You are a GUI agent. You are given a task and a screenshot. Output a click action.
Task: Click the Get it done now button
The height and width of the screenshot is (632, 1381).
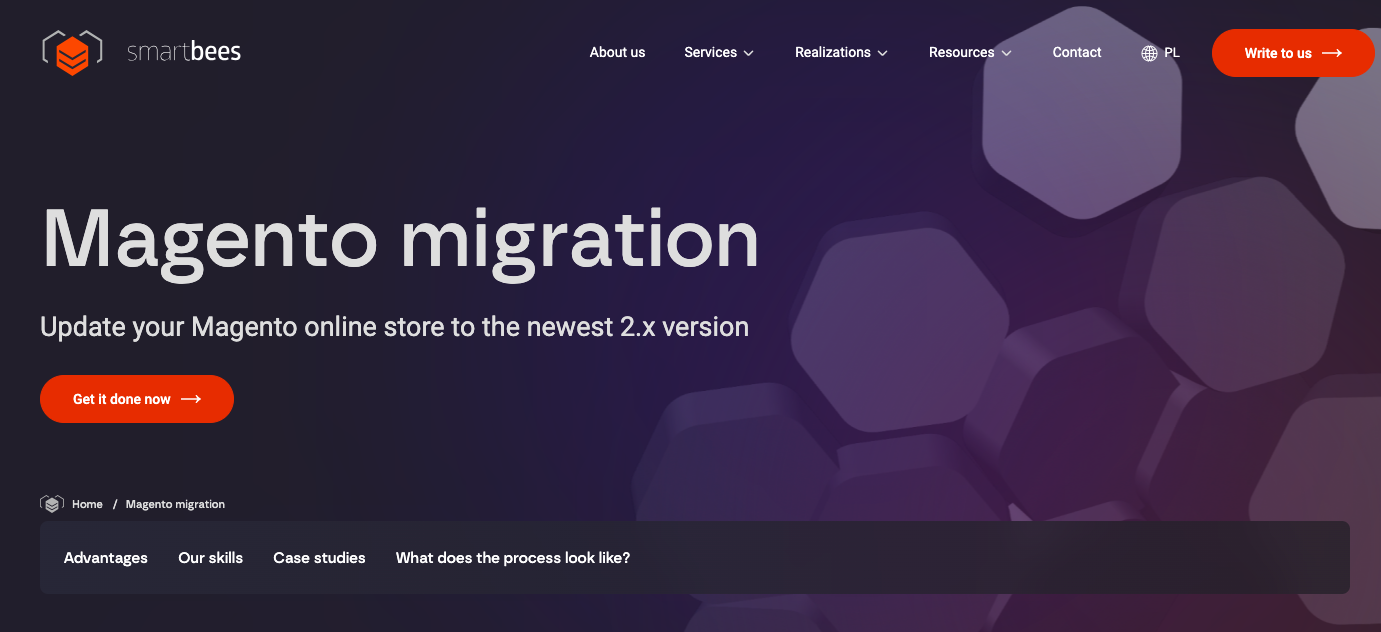pos(137,399)
